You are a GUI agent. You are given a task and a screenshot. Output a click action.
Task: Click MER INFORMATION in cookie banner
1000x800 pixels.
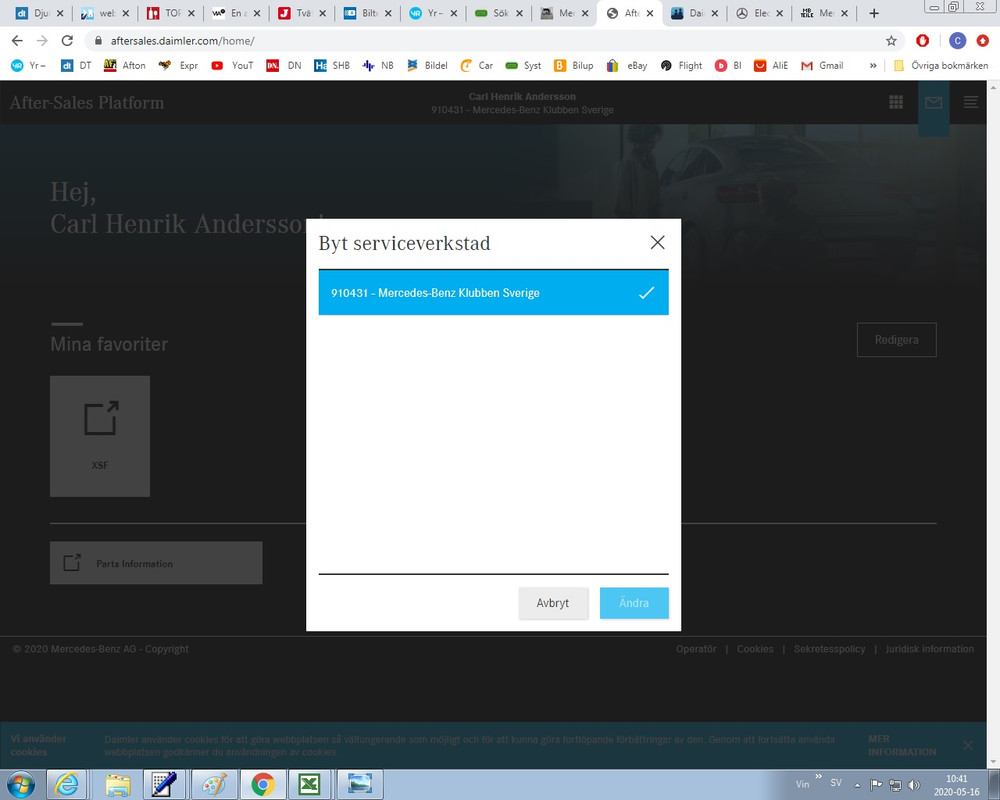coord(902,745)
